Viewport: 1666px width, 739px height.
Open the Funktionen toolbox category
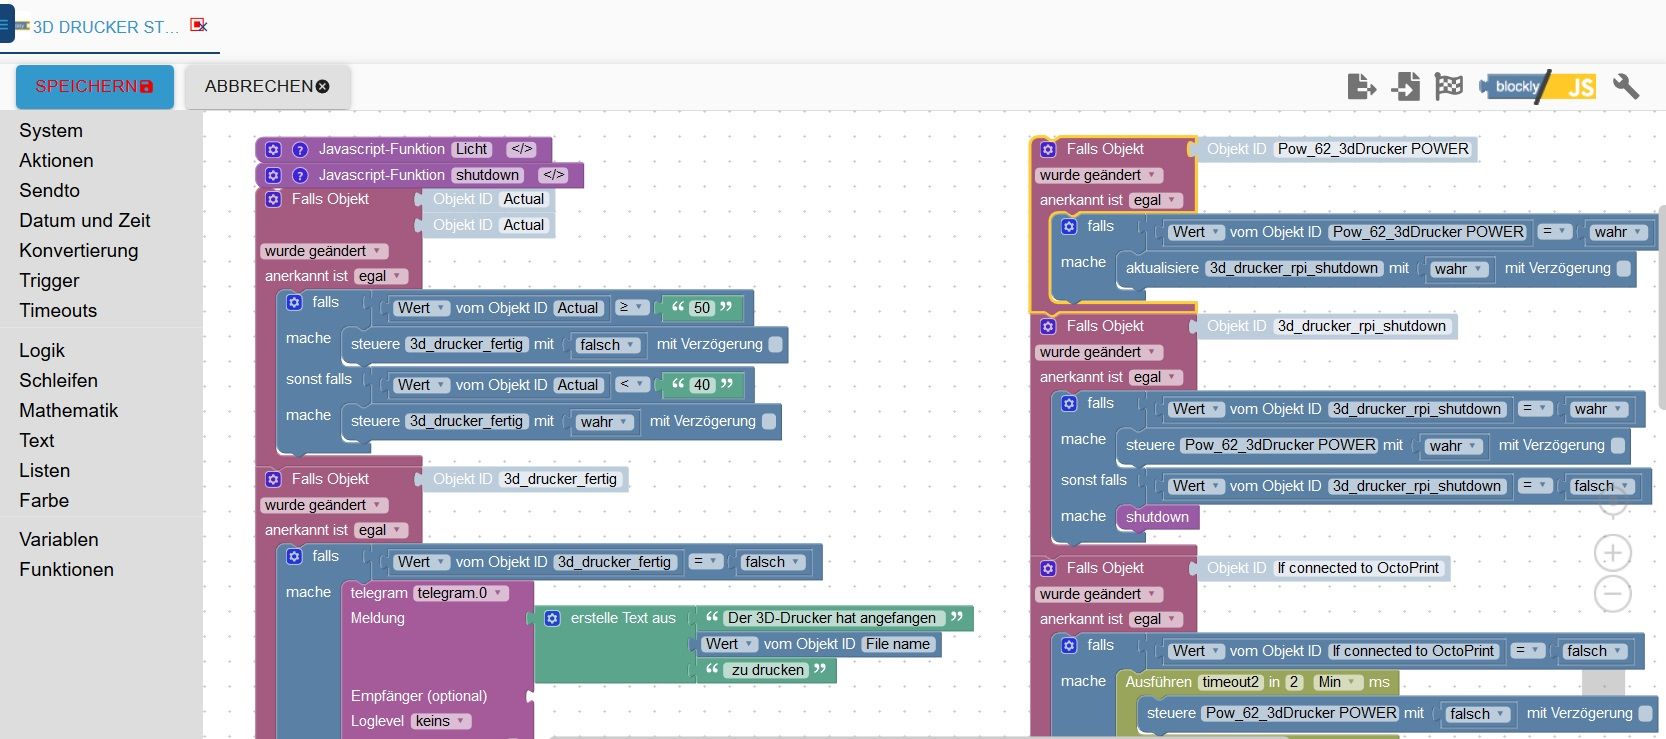(x=66, y=569)
